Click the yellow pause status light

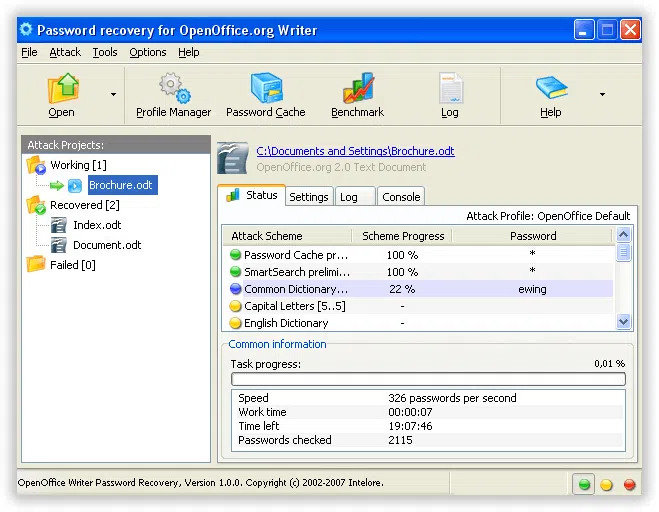pos(606,485)
